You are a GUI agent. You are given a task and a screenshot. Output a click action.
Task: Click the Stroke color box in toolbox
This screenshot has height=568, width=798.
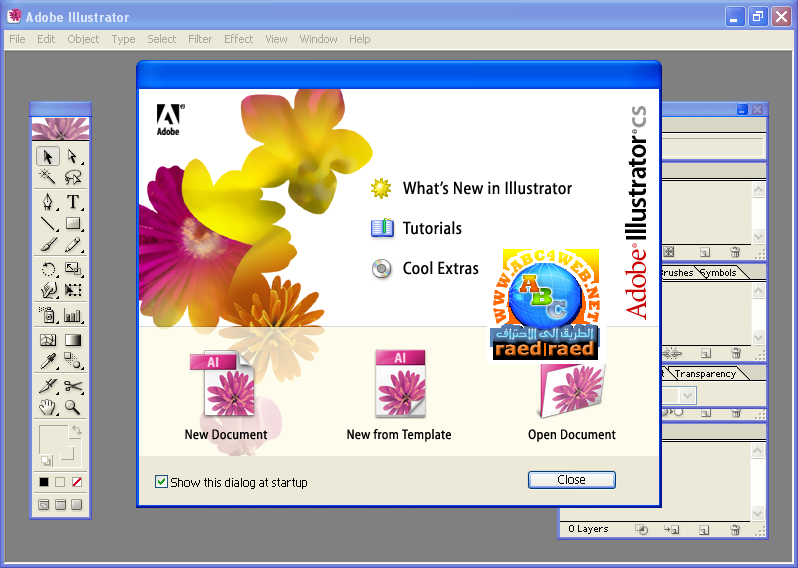(x=67, y=453)
